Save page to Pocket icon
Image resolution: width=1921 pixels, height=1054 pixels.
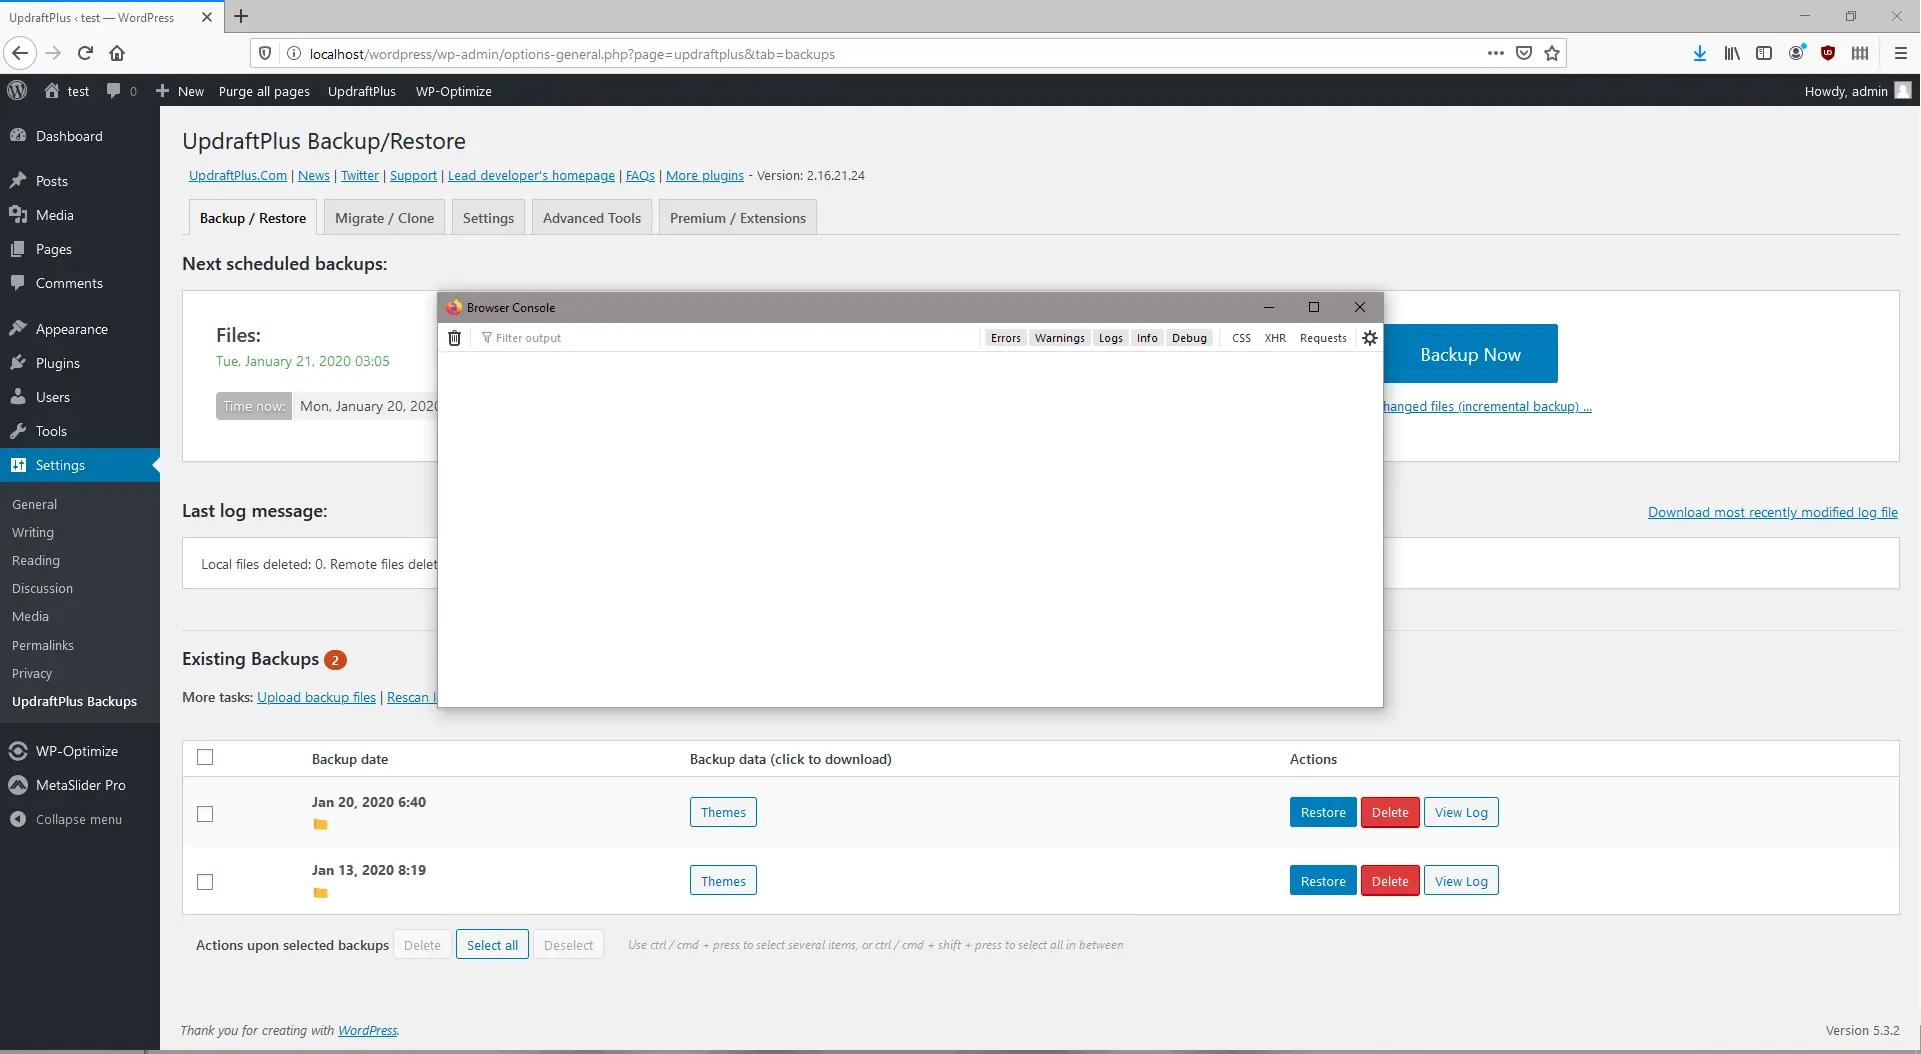[1524, 53]
